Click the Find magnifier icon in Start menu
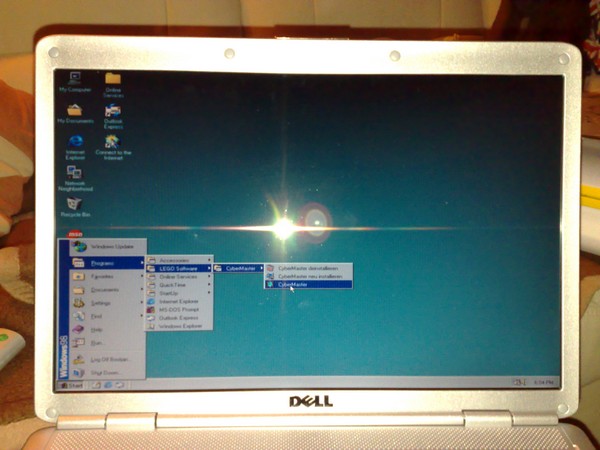Screen dimensions: 600x450 79,316
